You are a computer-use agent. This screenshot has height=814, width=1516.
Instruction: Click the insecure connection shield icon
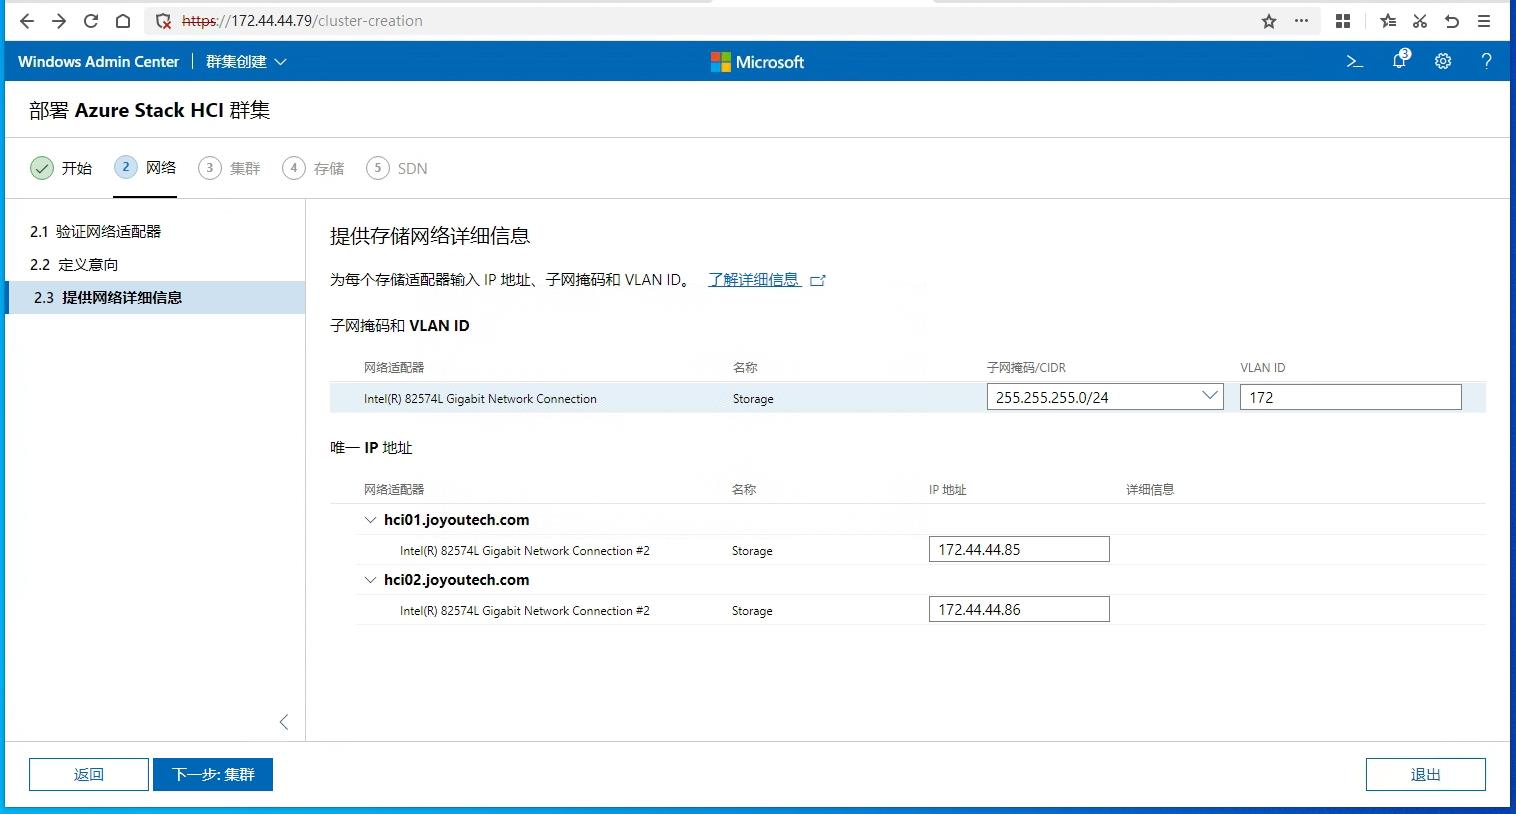click(164, 21)
